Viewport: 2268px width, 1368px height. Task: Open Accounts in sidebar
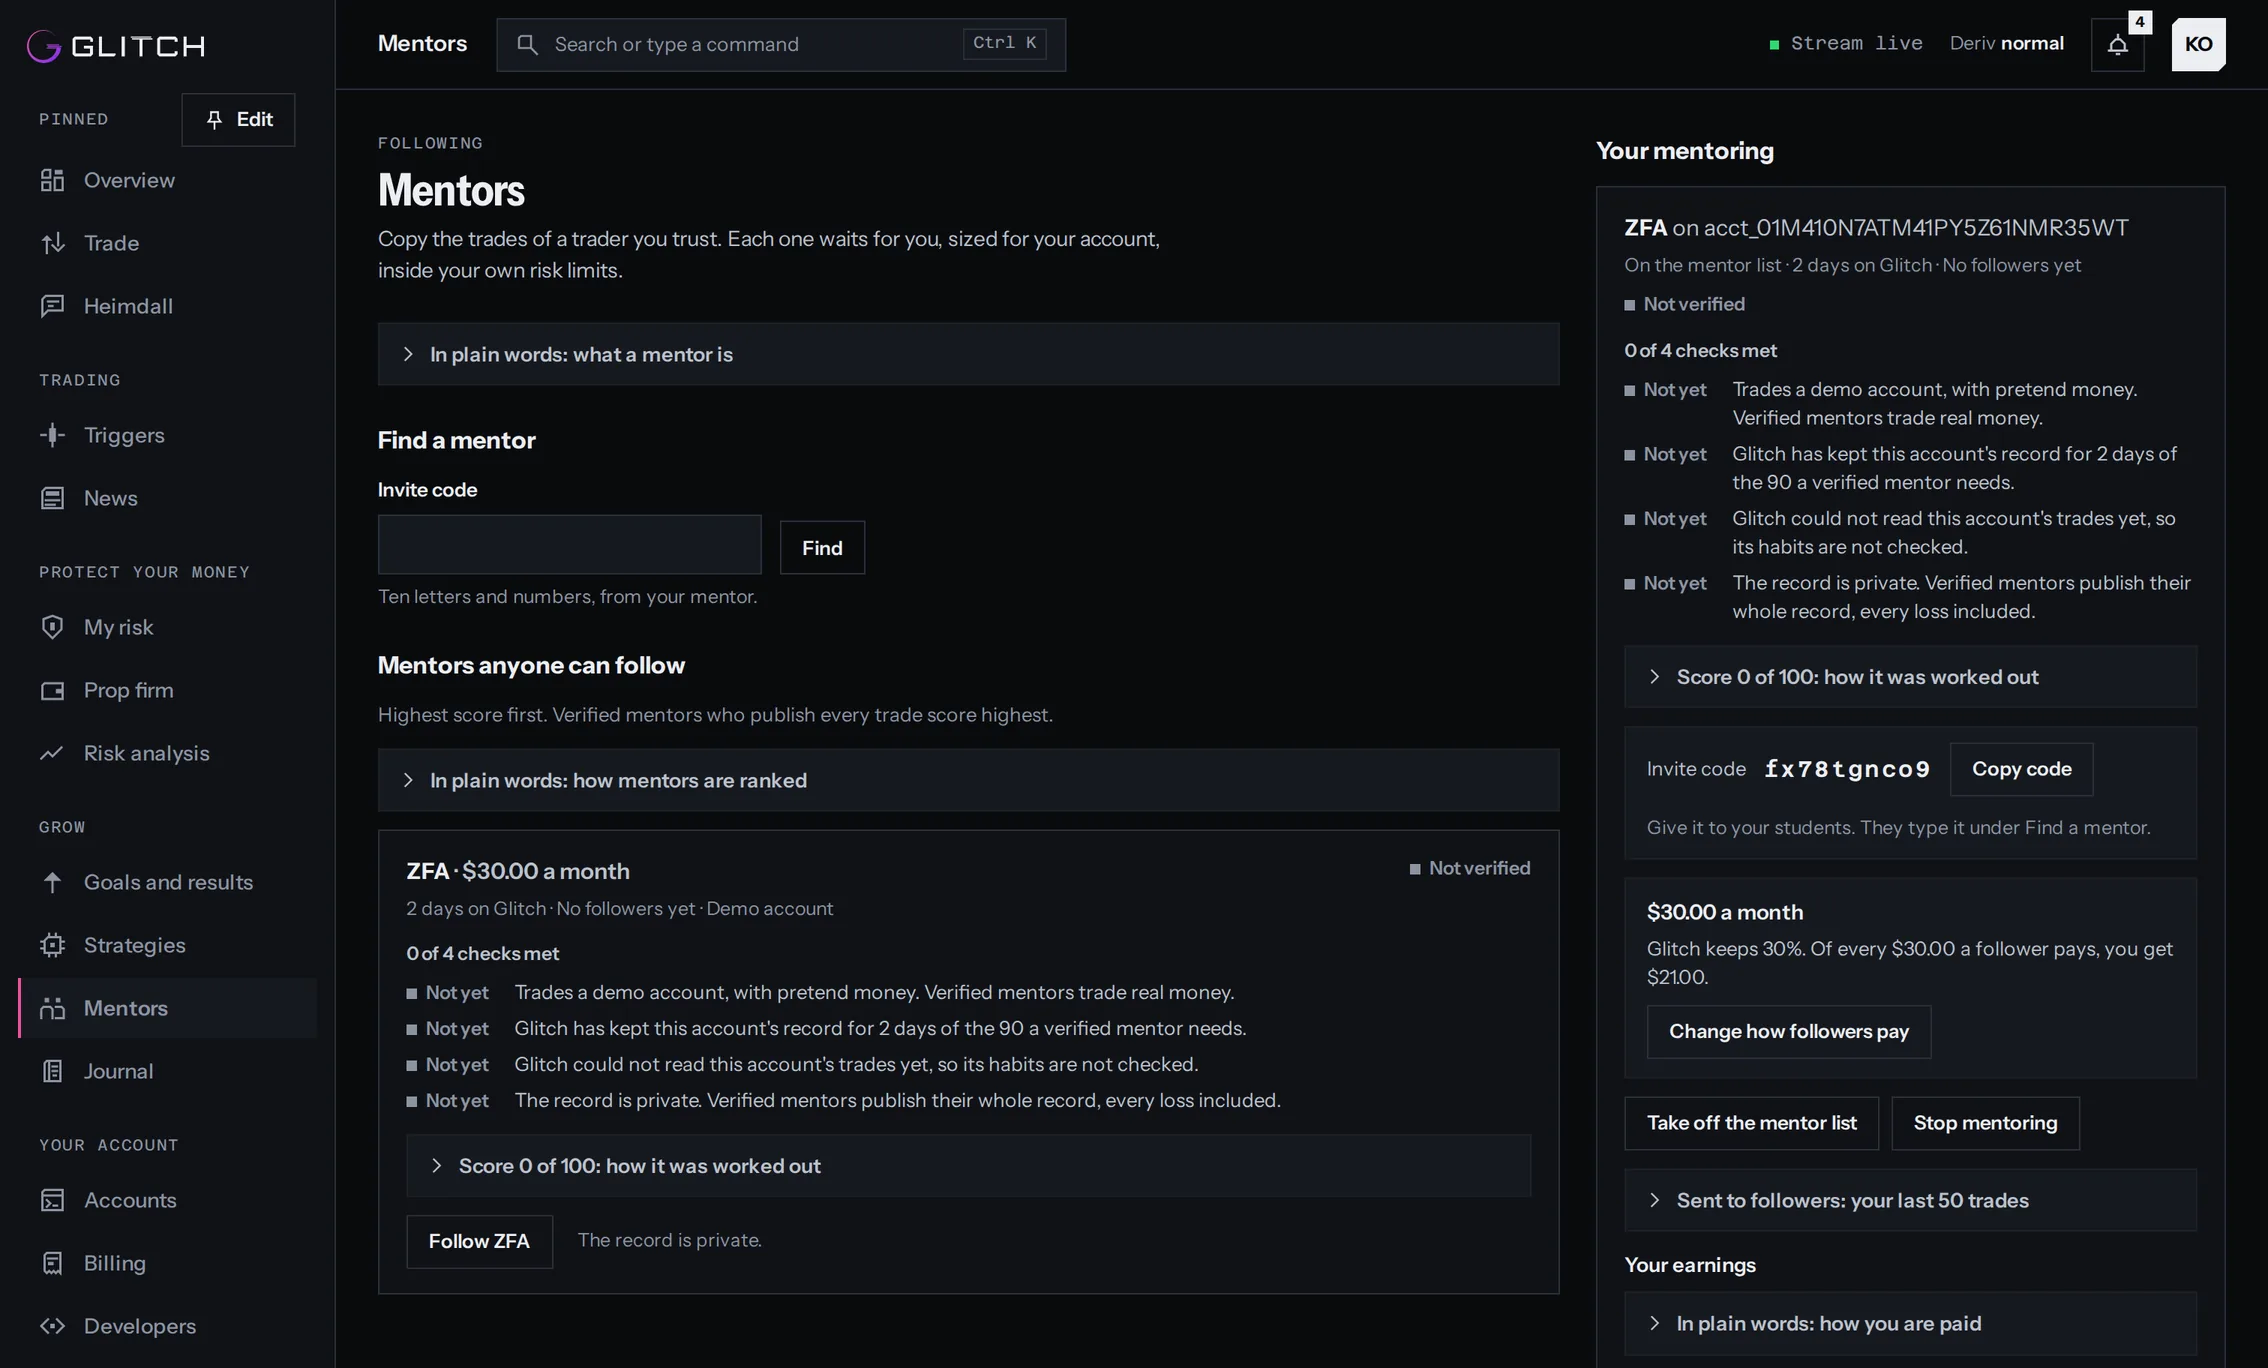(x=168, y=1200)
